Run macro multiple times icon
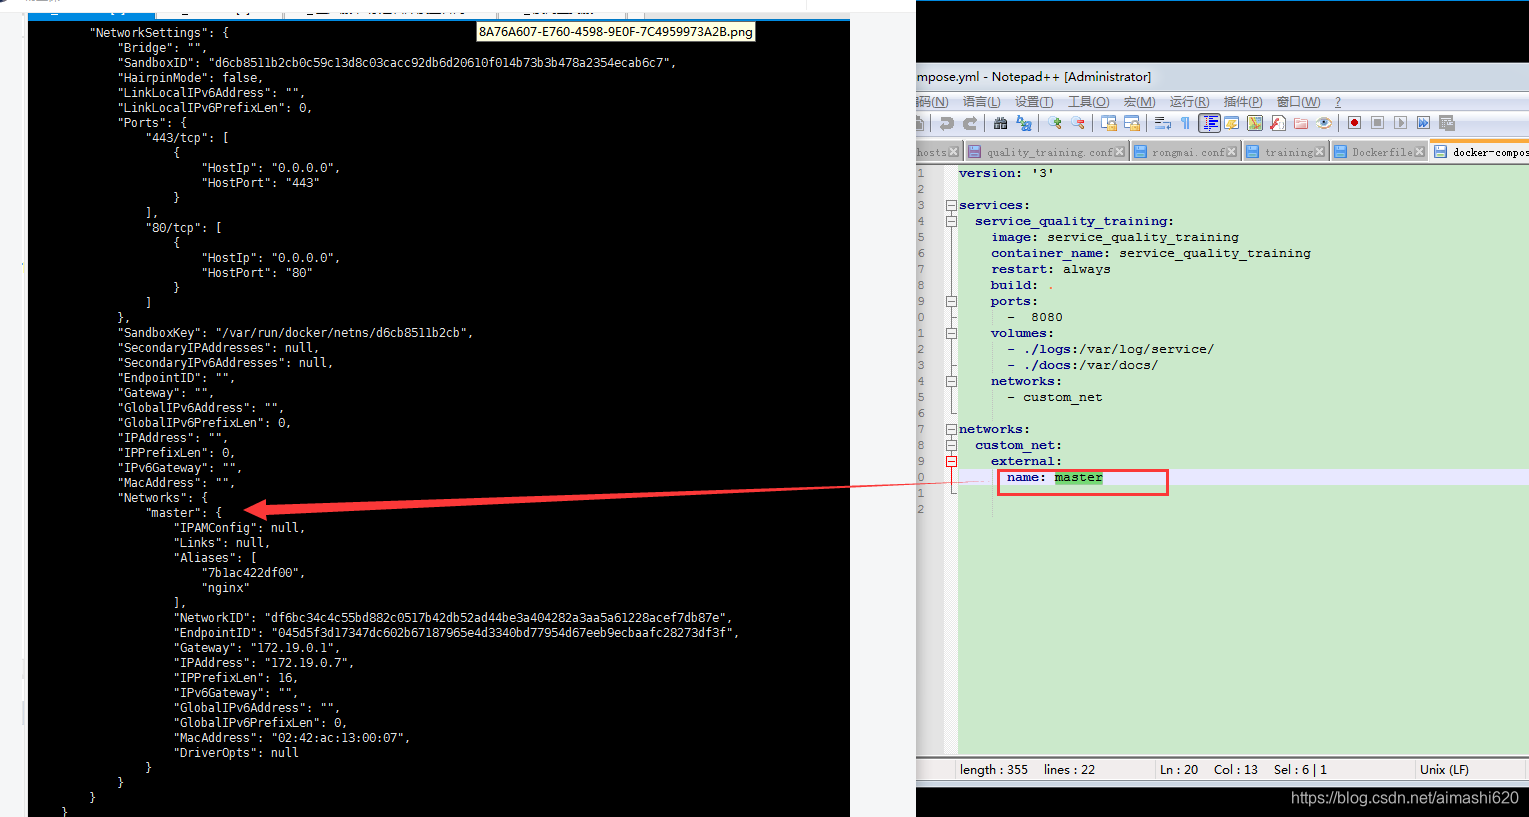 point(1423,122)
